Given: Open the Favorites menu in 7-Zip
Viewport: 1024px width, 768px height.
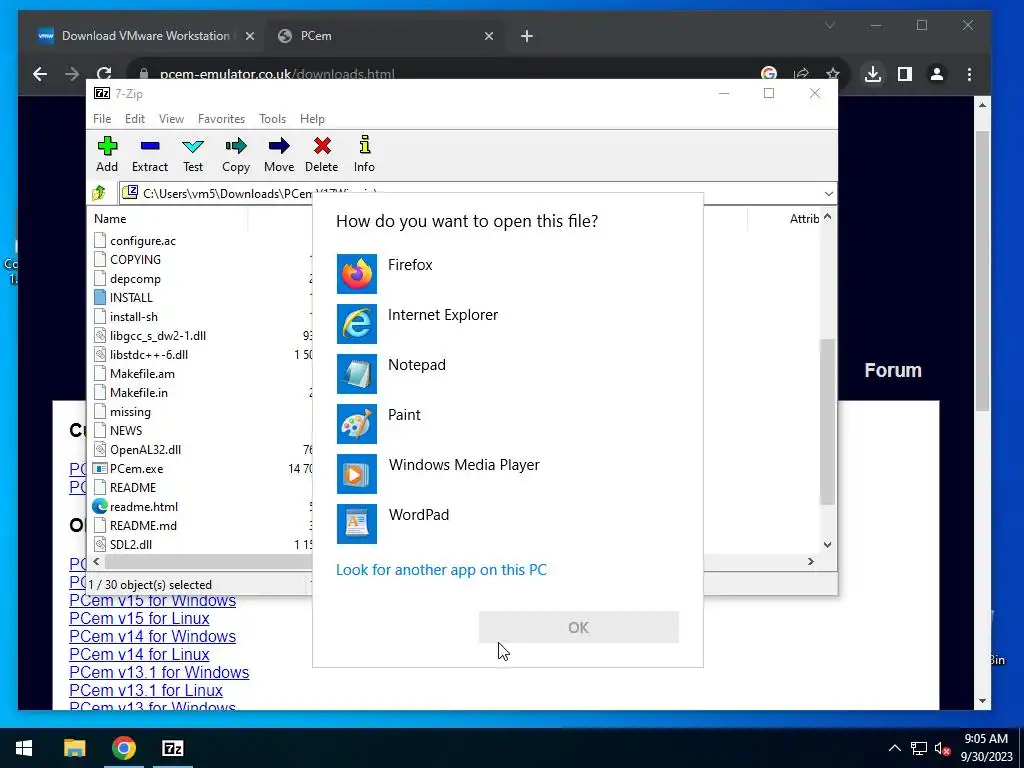Looking at the screenshot, I should coord(221,119).
